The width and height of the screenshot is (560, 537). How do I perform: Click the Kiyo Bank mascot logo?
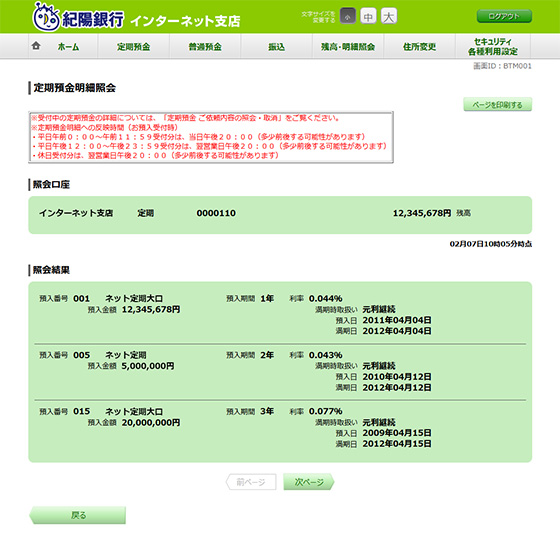point(46,17)
